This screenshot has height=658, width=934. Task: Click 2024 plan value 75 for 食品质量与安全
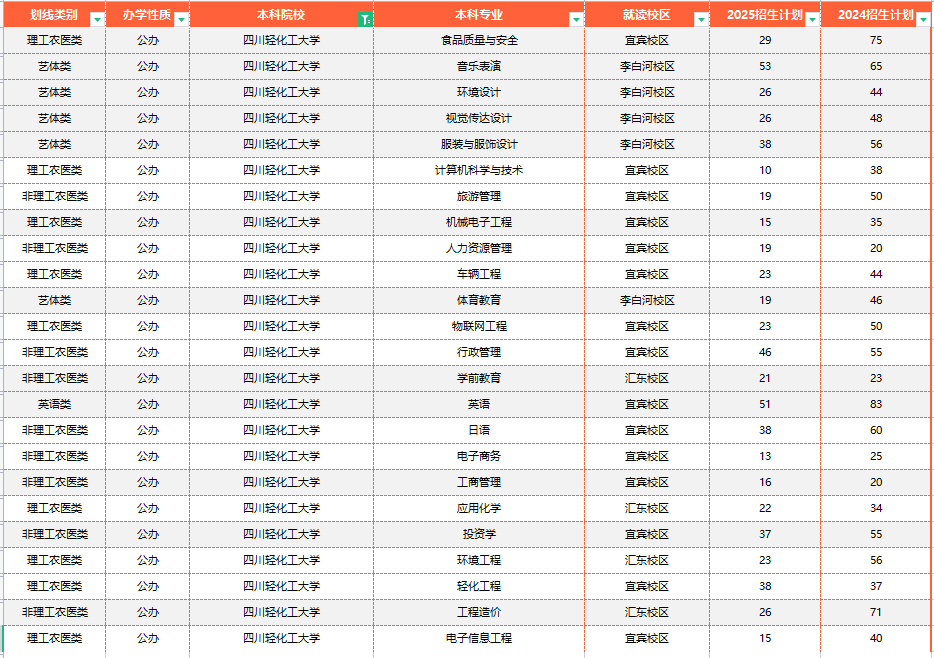876,40
